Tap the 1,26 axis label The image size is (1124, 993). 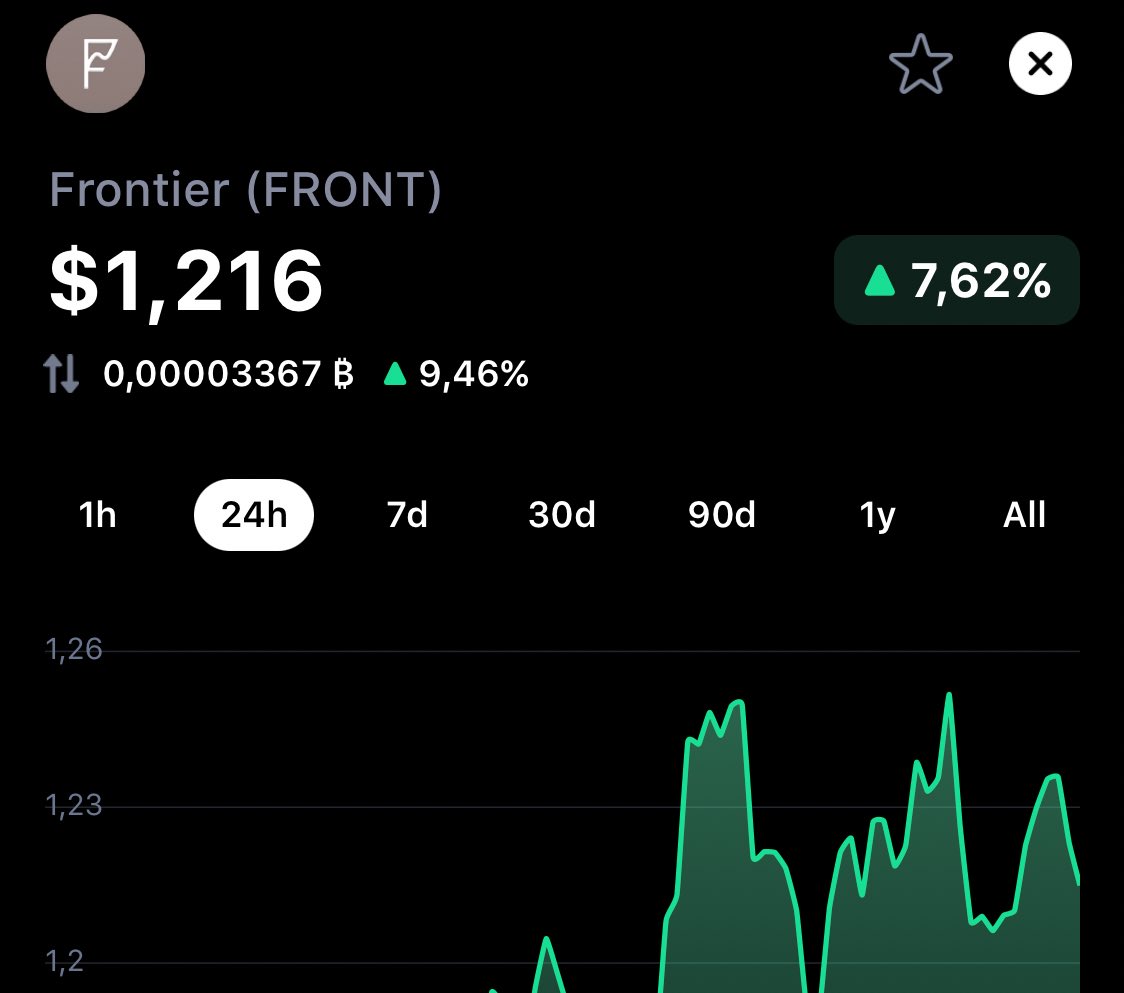(74, 650)
